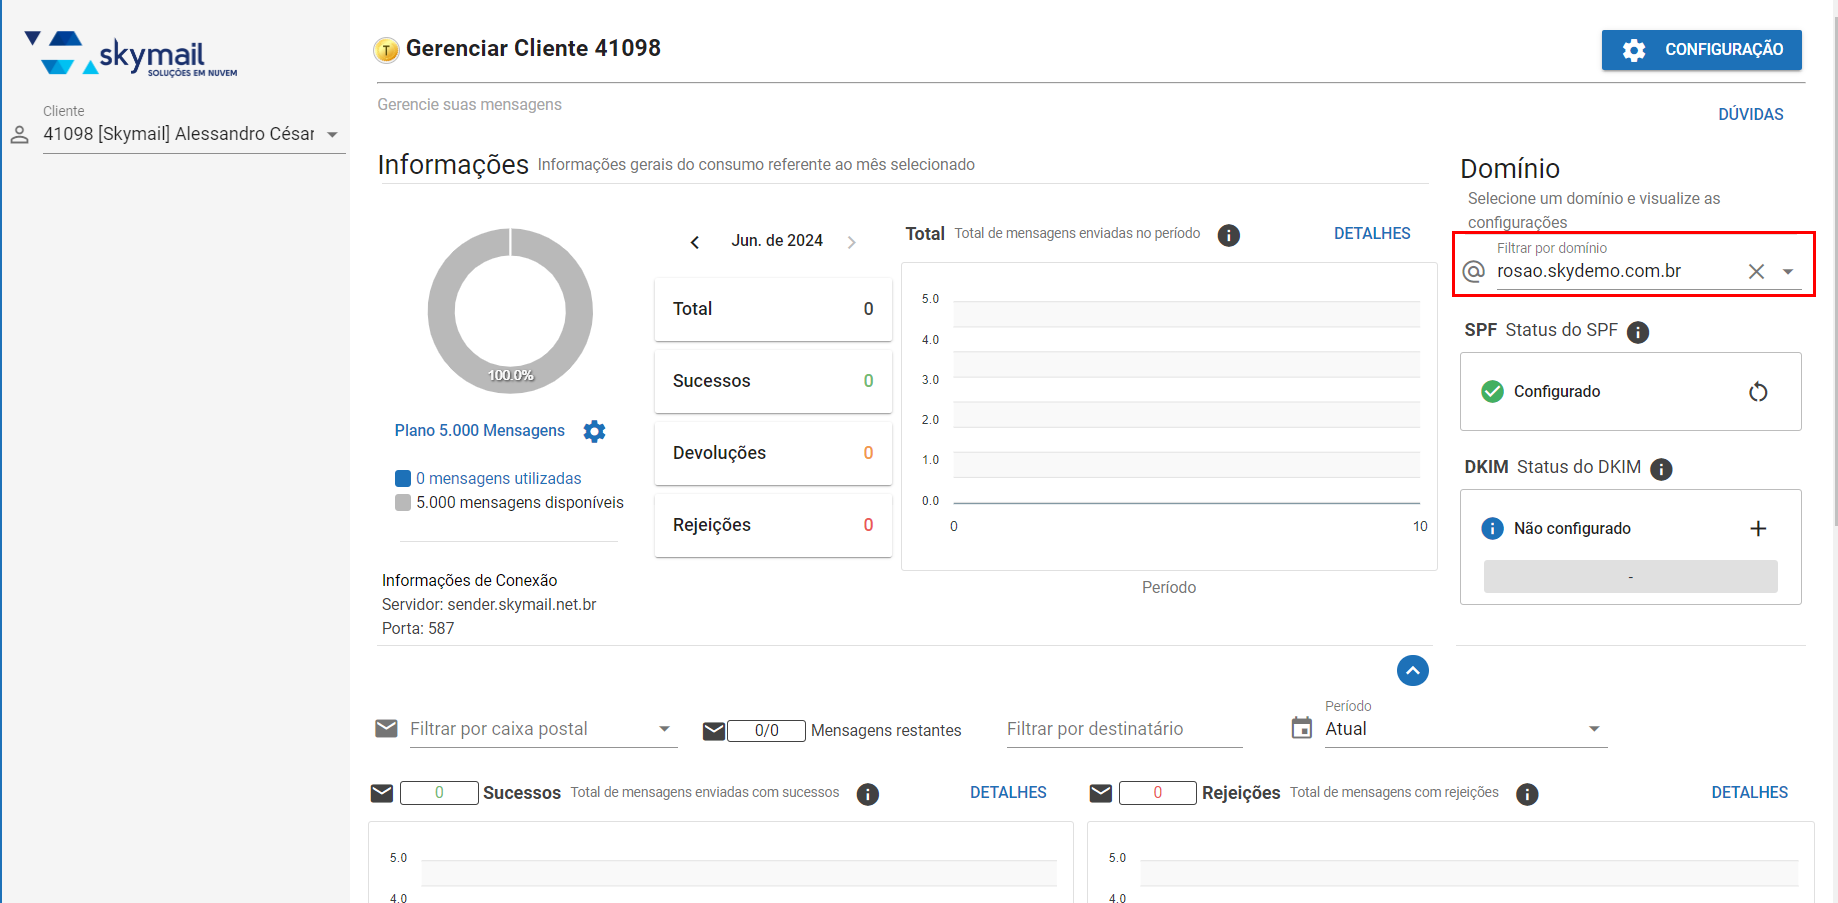
Task: Click the at-sign domain icon
Action: click(1473, 272)
